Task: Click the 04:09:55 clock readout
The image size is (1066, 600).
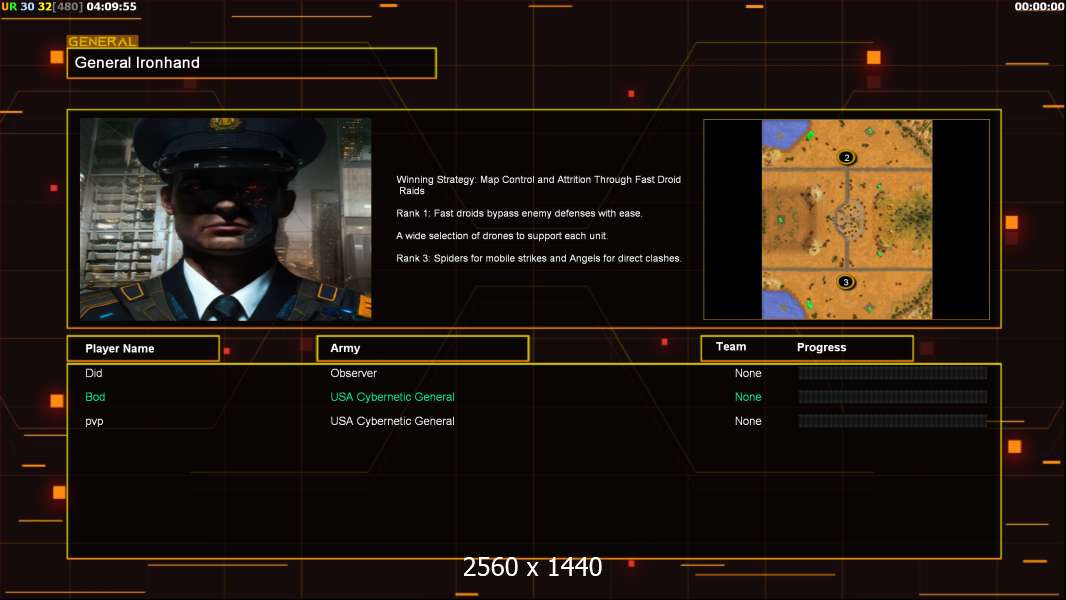Action: [111, 7]
